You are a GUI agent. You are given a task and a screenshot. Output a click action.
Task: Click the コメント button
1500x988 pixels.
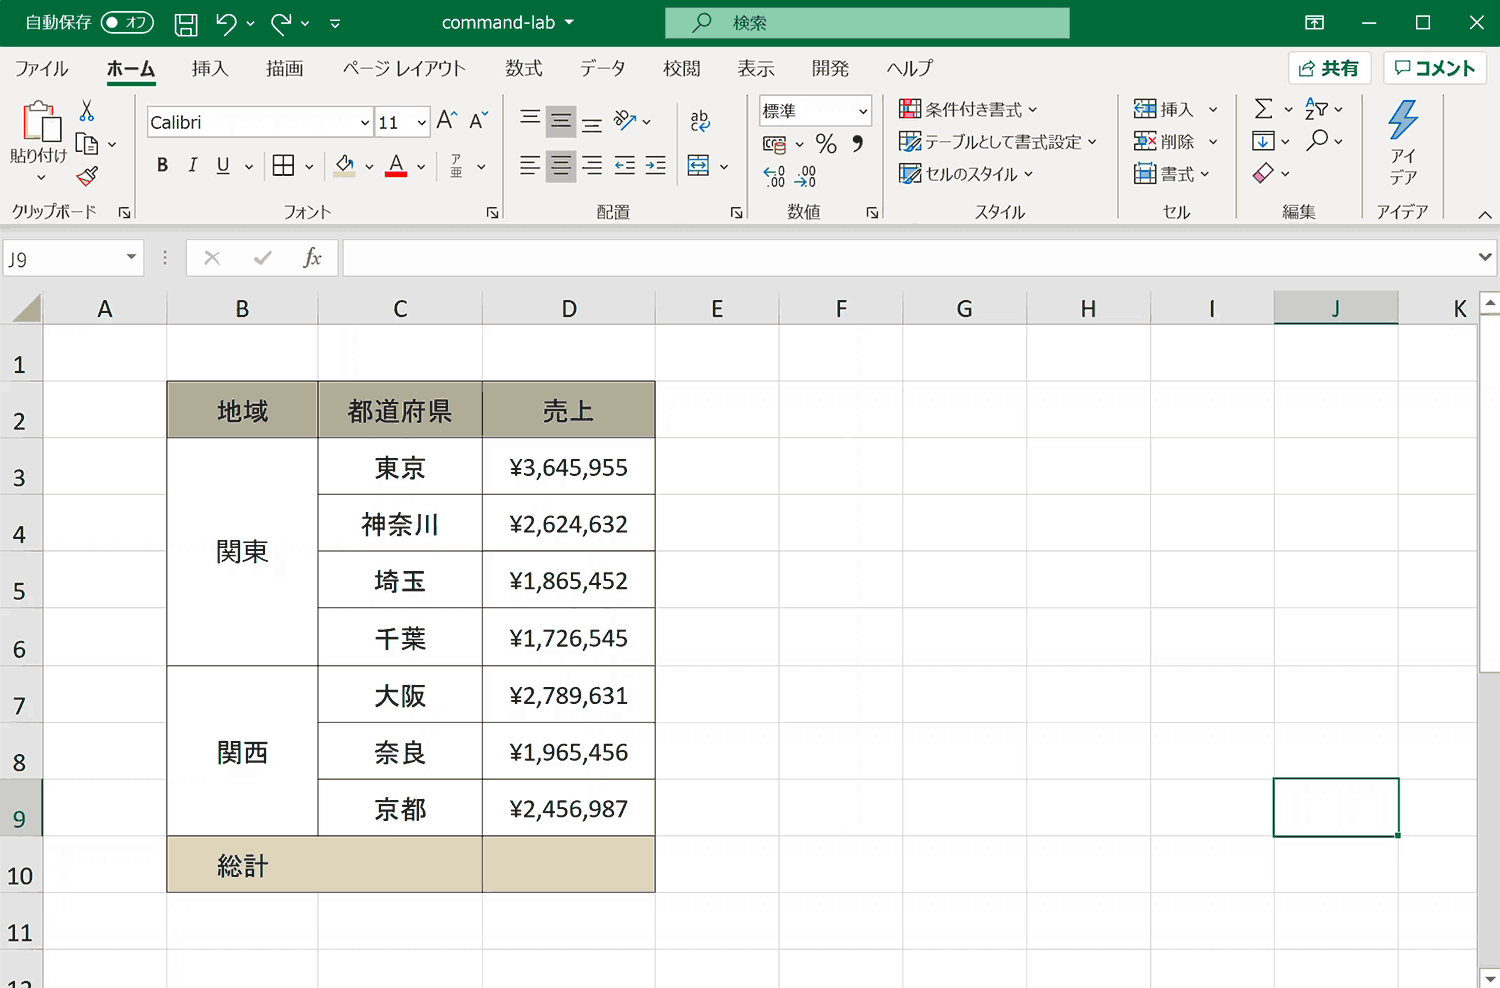[x=1434, y=68]
